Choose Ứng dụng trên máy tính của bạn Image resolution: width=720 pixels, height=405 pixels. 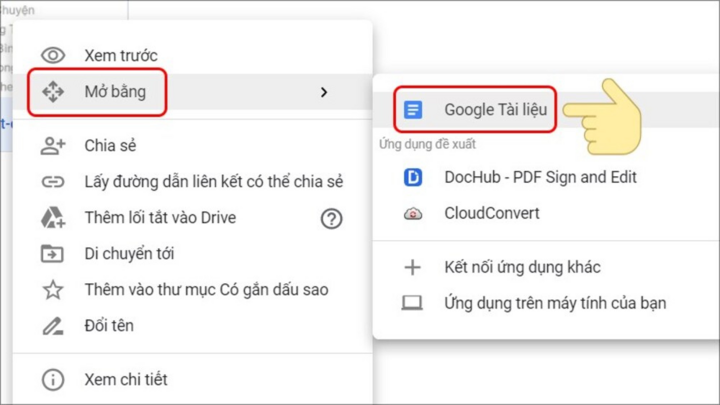[546, 303]
